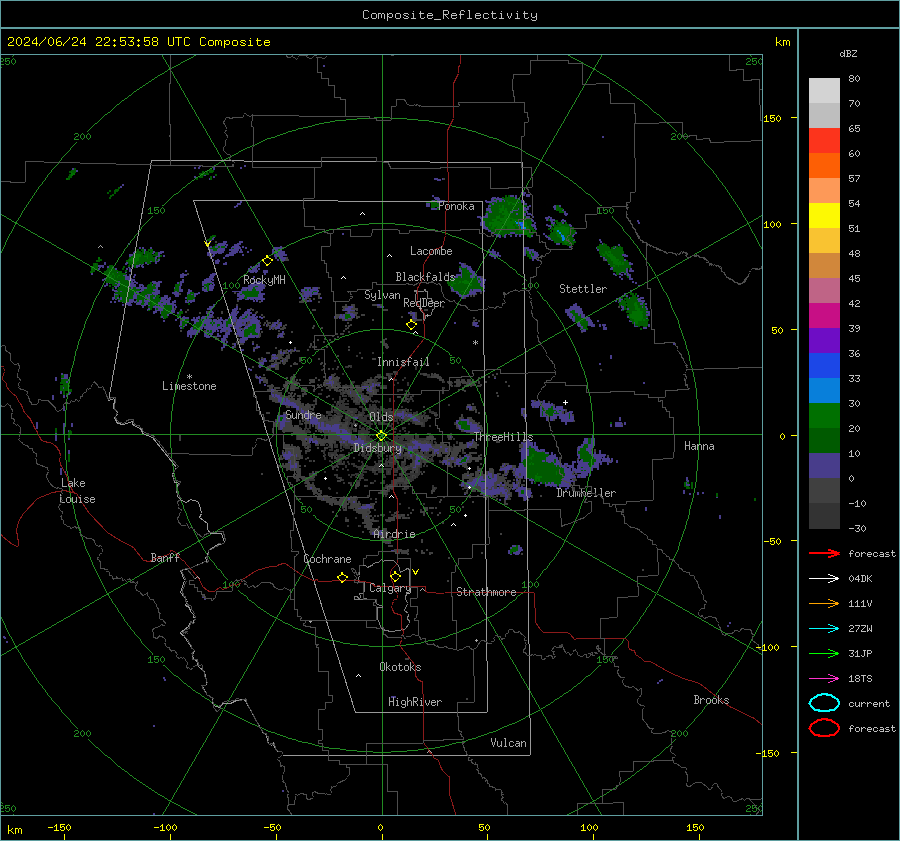Select the purple 36–39 dBZ color swatch
900x841 pixels.
click(824, 340)
